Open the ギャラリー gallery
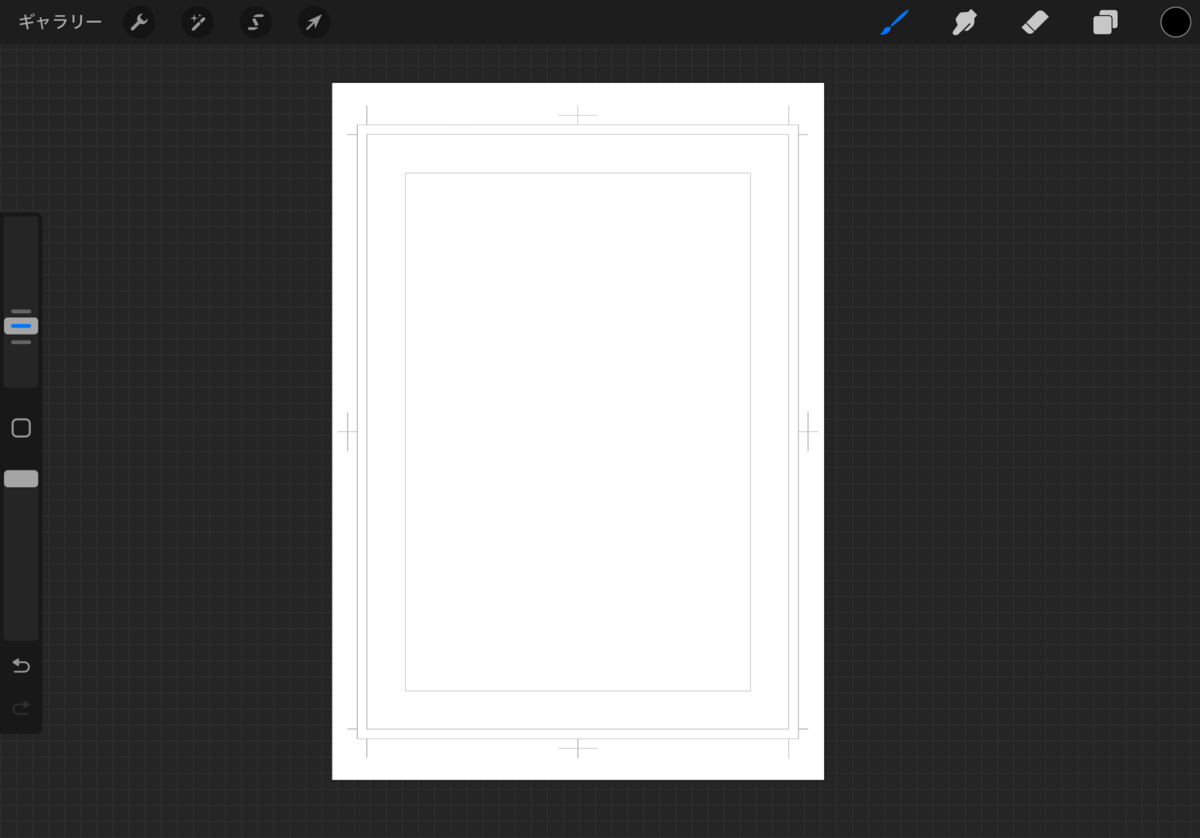The width and height of the screenshot is (1200, 838). (x=60, y=22)
